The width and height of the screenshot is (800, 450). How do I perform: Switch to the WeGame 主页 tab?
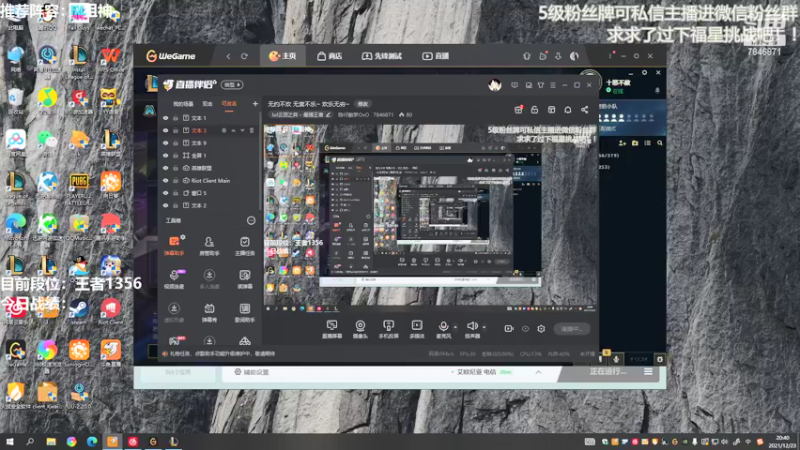(283, 56)
